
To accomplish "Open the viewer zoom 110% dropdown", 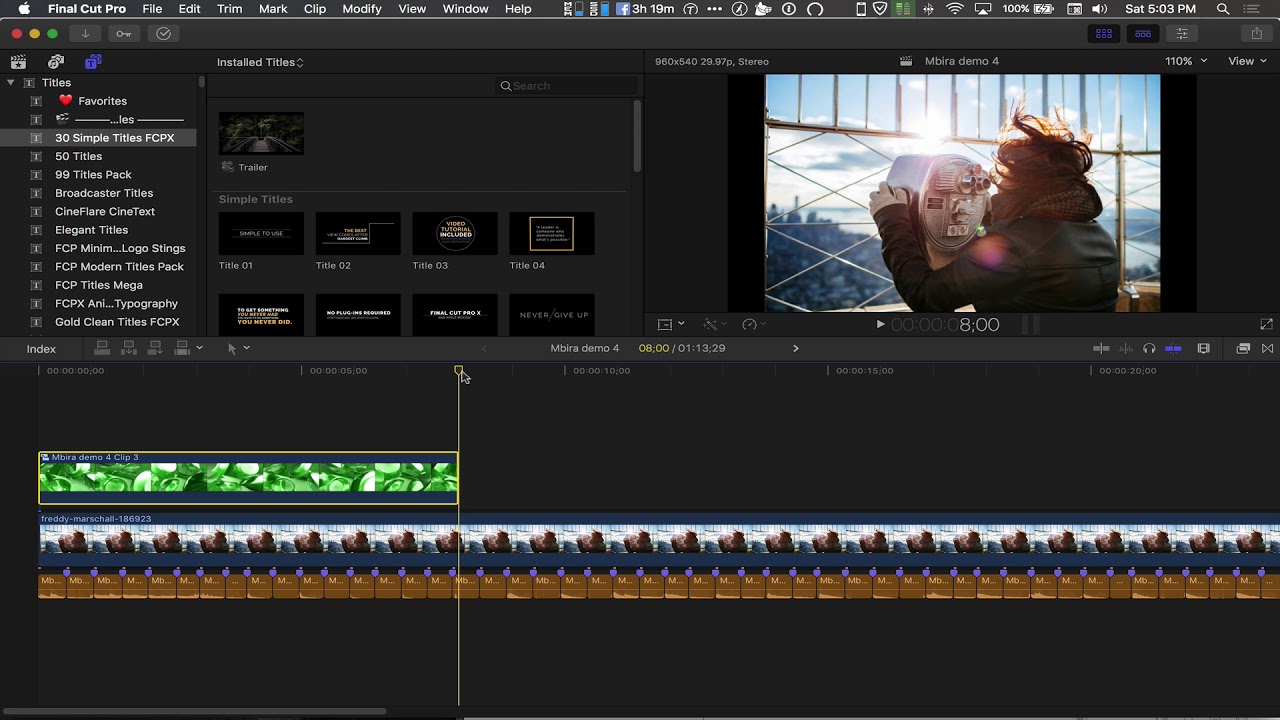I will coord(1186,61).
